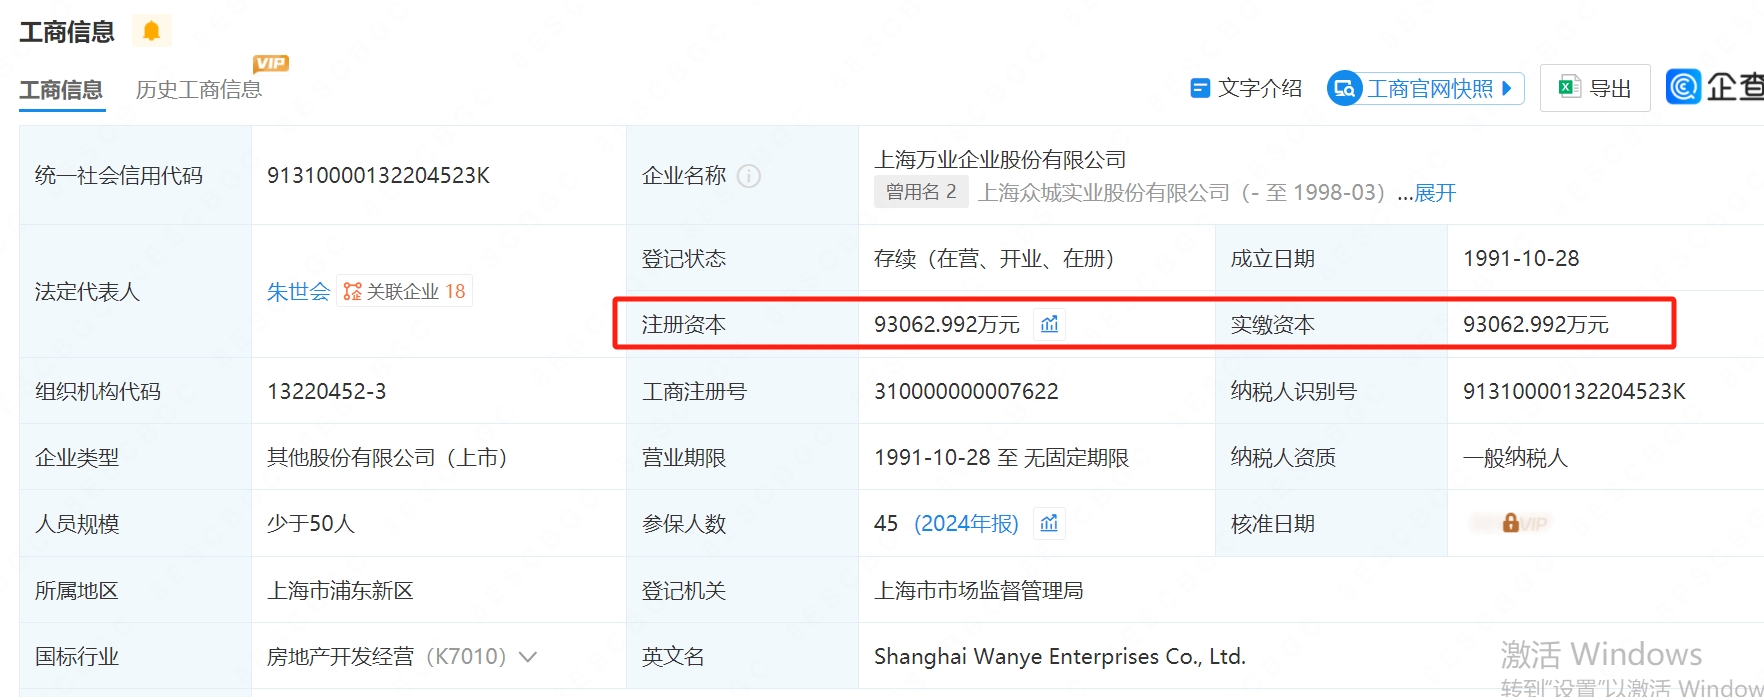Select staff size 少于50人
The image size is (1764, 697).
coord(311,524)
